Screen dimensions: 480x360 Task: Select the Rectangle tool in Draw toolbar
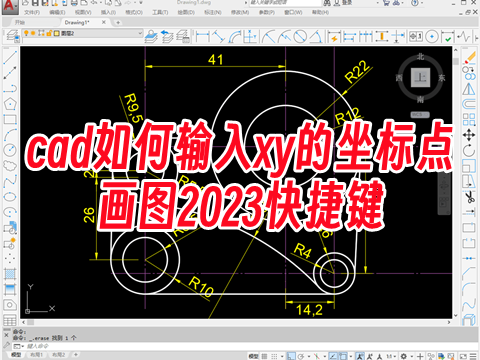click(x=10, y=119)
